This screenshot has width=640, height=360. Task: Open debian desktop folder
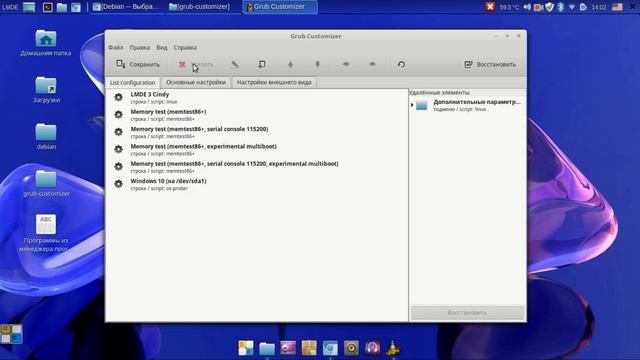[x=46, y=137]
